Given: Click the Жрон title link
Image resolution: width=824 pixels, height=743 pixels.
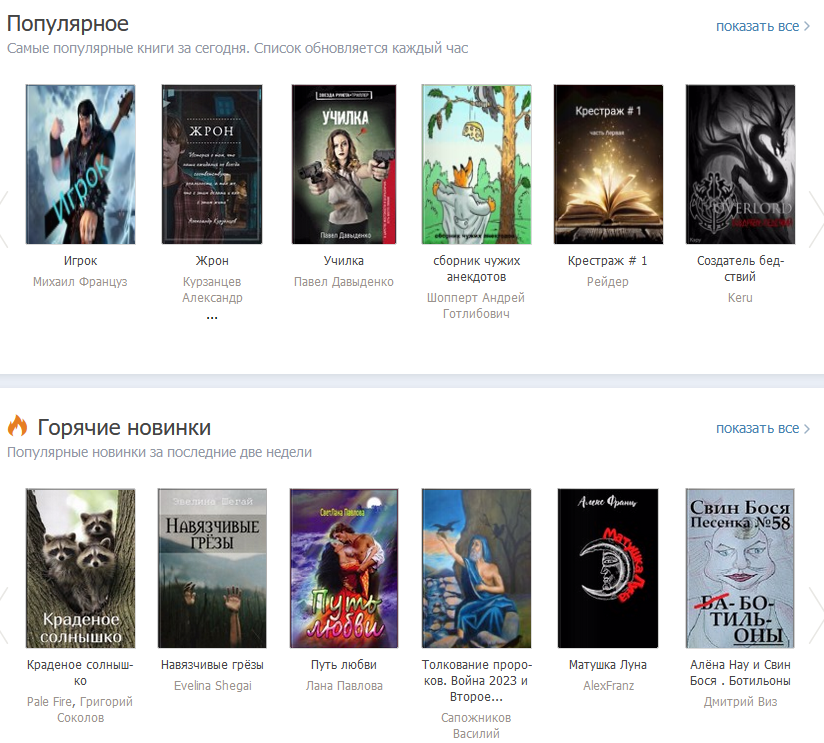Looking at the screenshot, I should [x=212, y=261].
